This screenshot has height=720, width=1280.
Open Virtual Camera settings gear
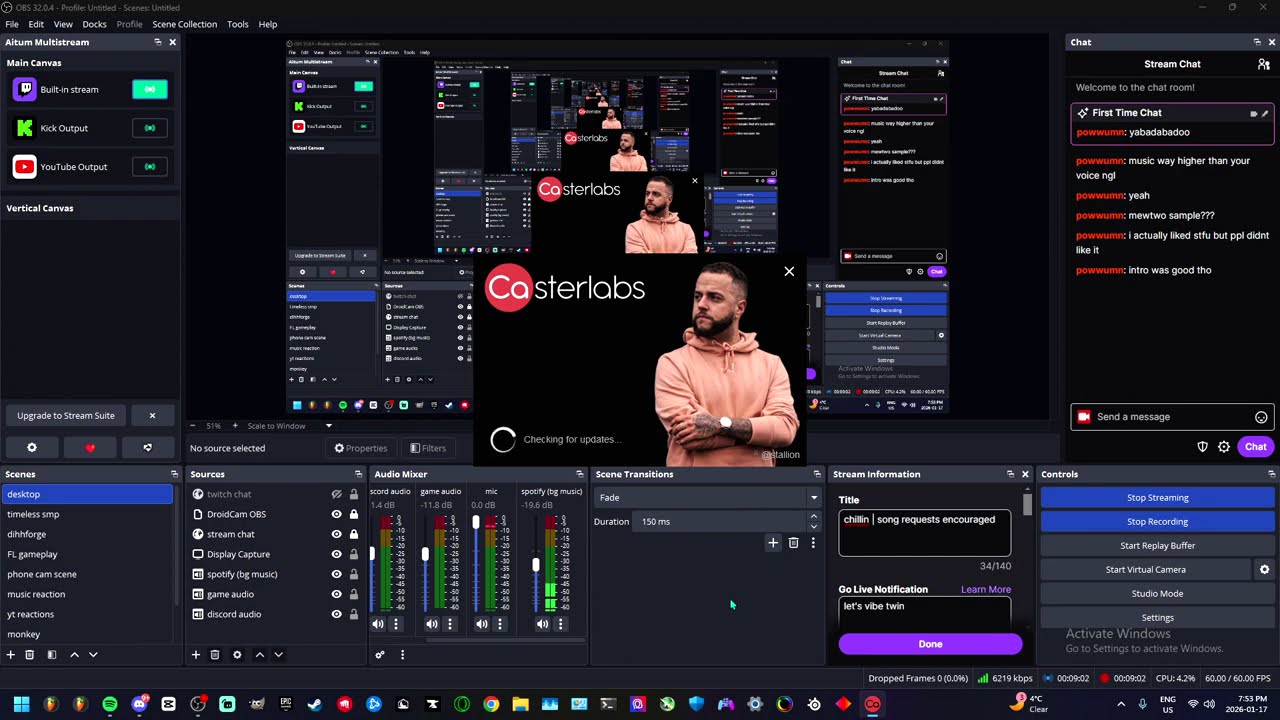pos(1264,569)
